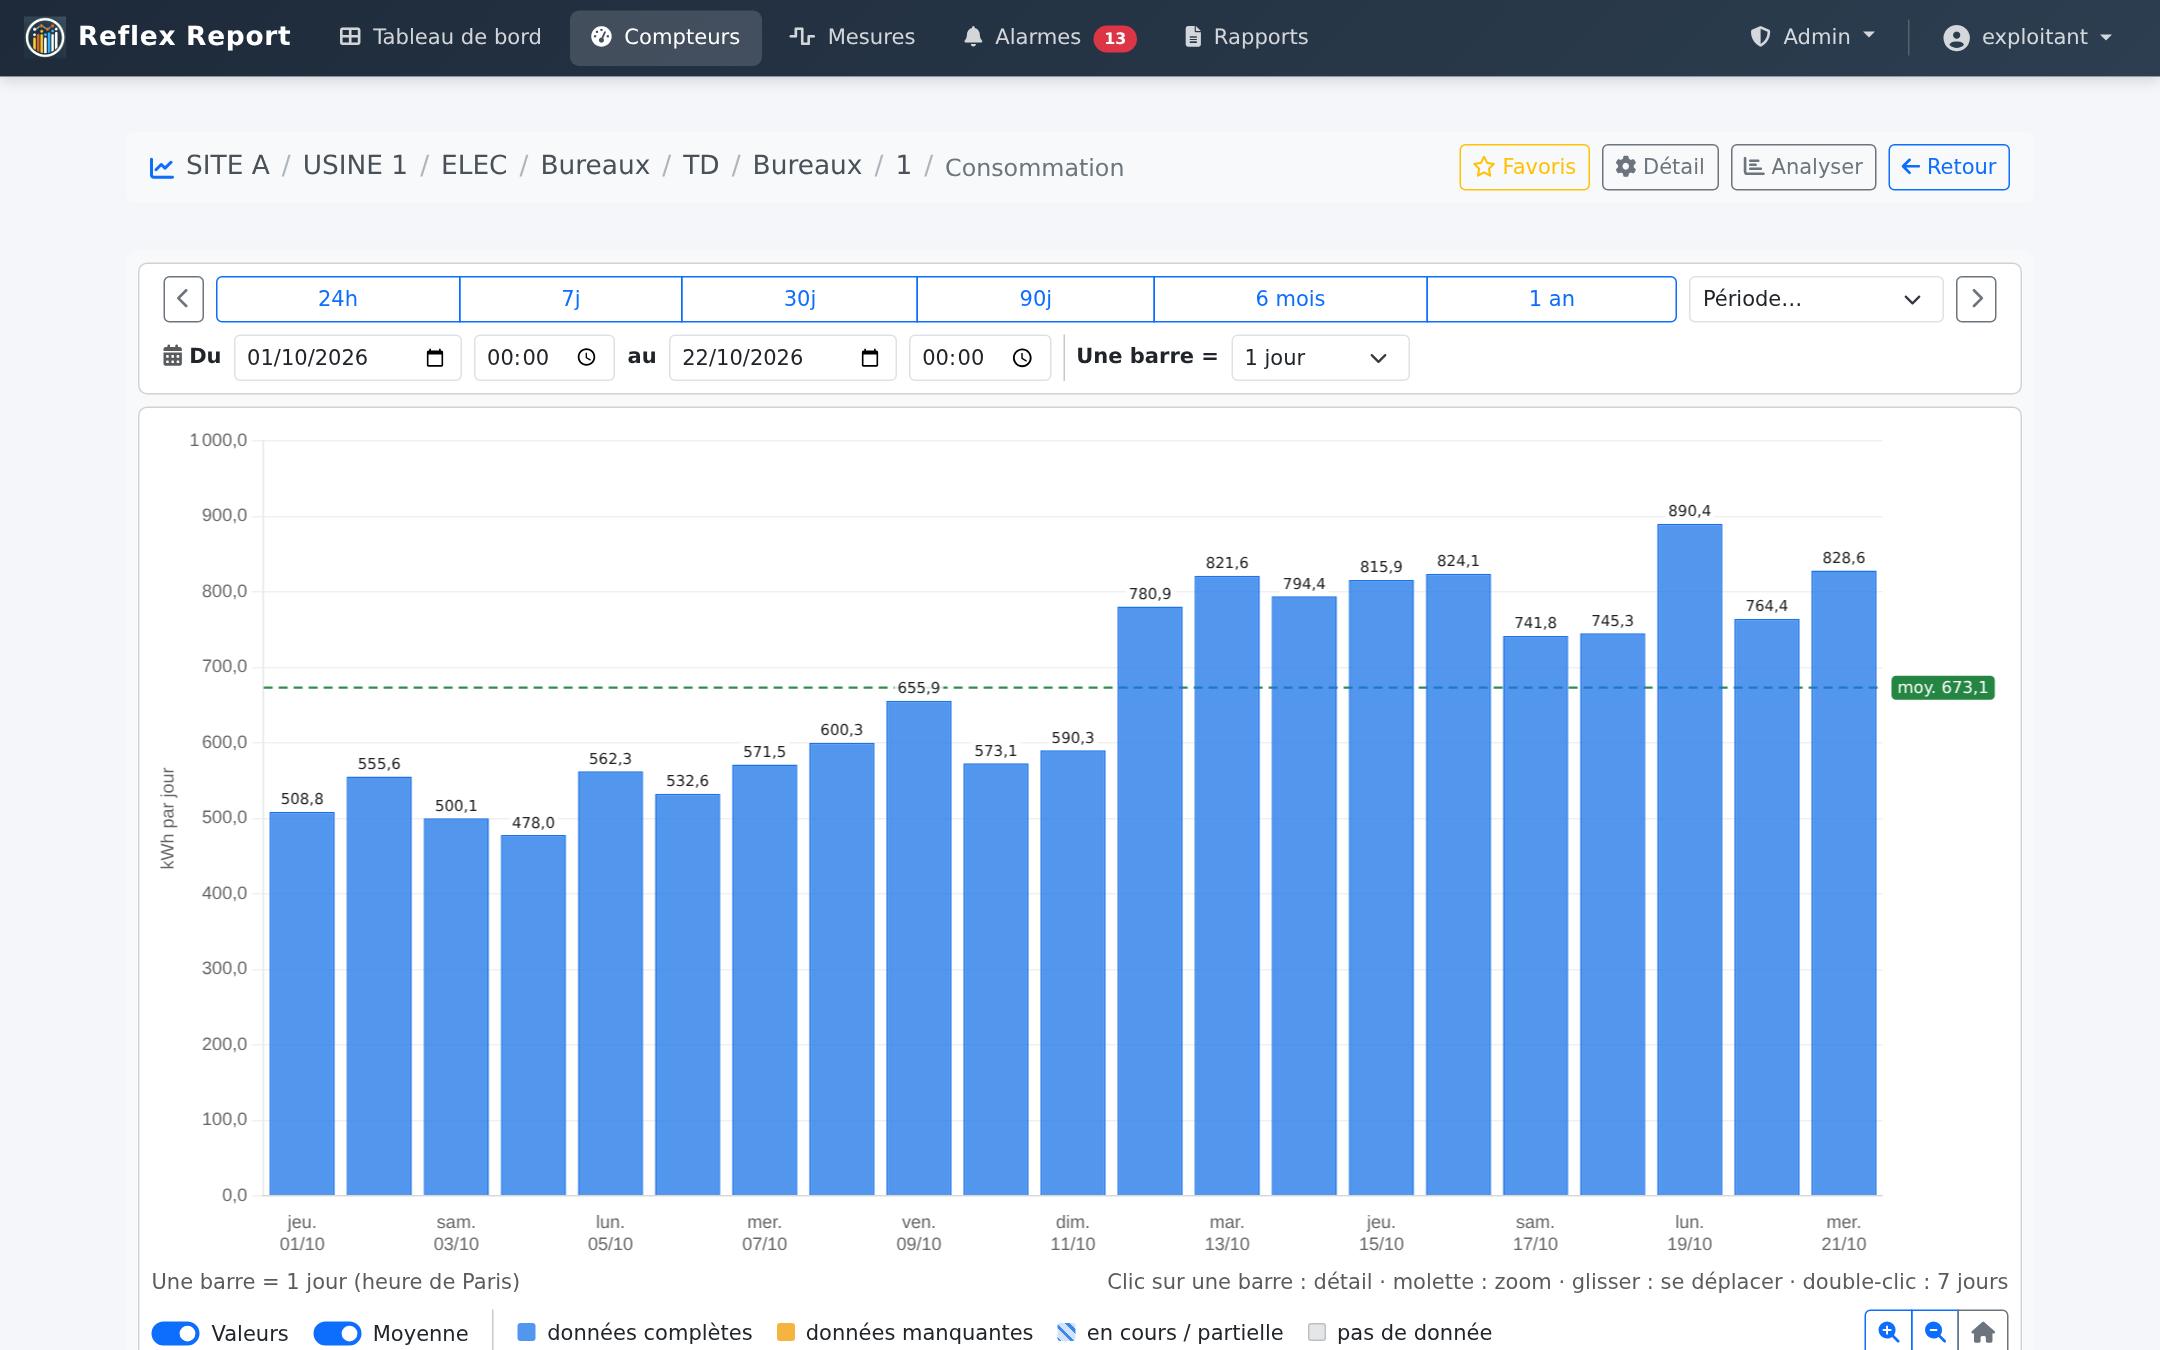Click the données complètes blue legend swatch

(527, 1332)
